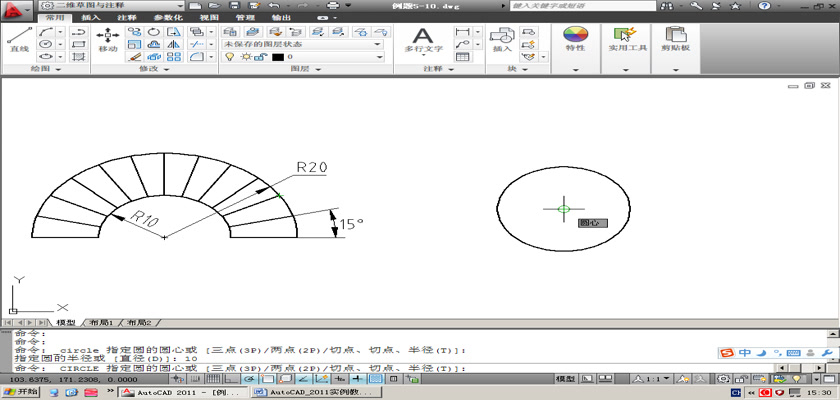
Task: Expand the 绘图 (Draw) panel
Action: tap(47, 69)
